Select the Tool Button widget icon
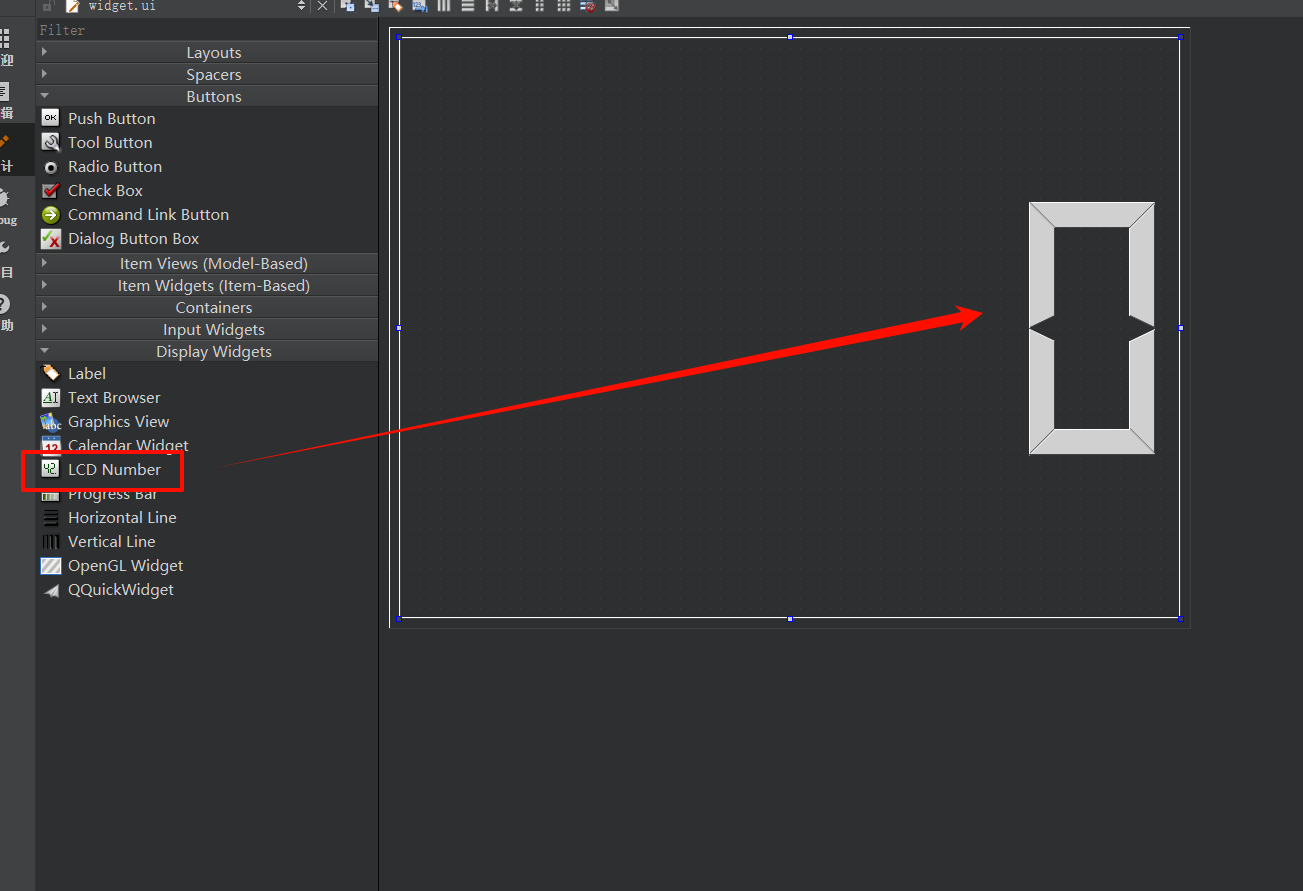1303x891 pixels. (x=50, y=143)
